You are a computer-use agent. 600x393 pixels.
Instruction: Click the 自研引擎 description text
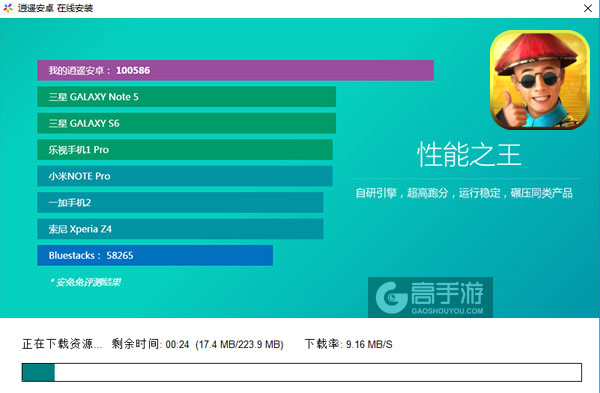tap(464, 193)
